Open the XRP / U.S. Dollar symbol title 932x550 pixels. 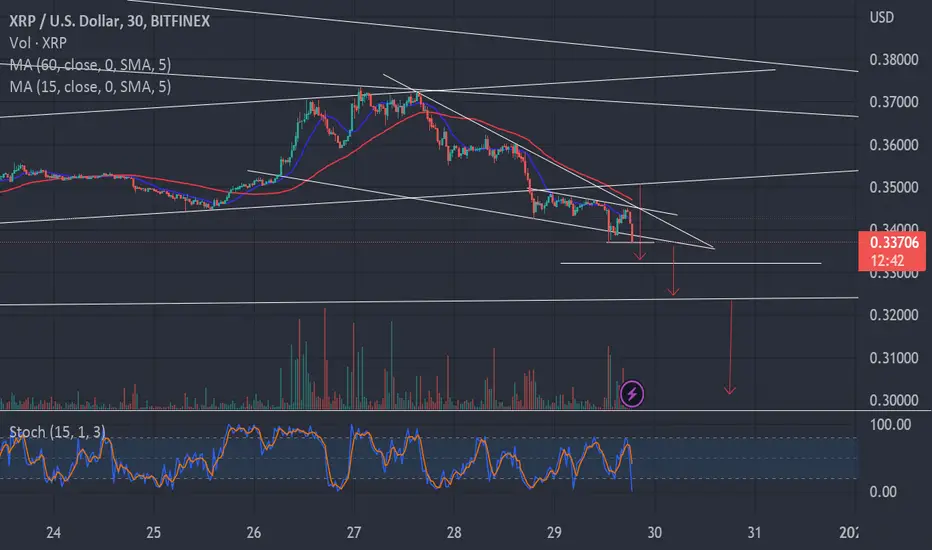coord(109,21)
